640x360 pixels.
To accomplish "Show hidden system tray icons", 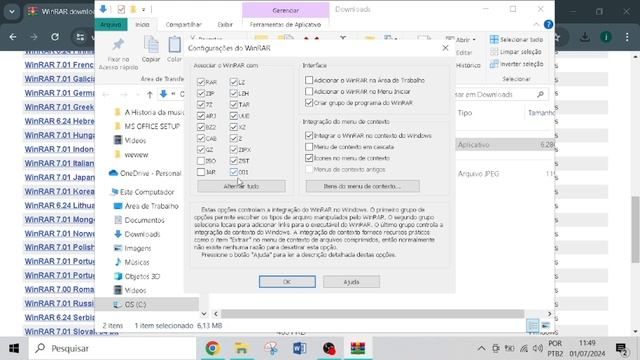I will pyautogui.click(x=482, y=349).
